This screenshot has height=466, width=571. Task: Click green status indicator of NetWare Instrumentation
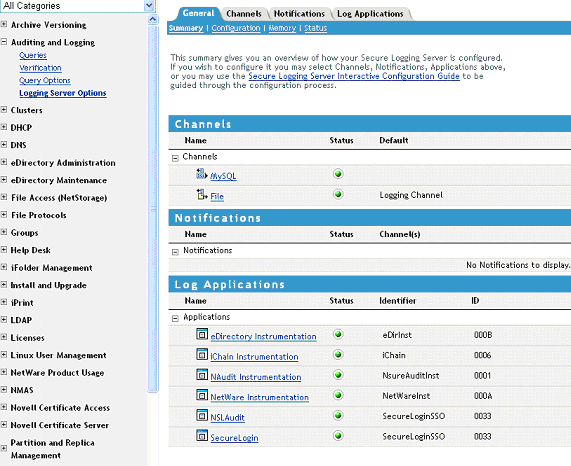coord(338,395)
